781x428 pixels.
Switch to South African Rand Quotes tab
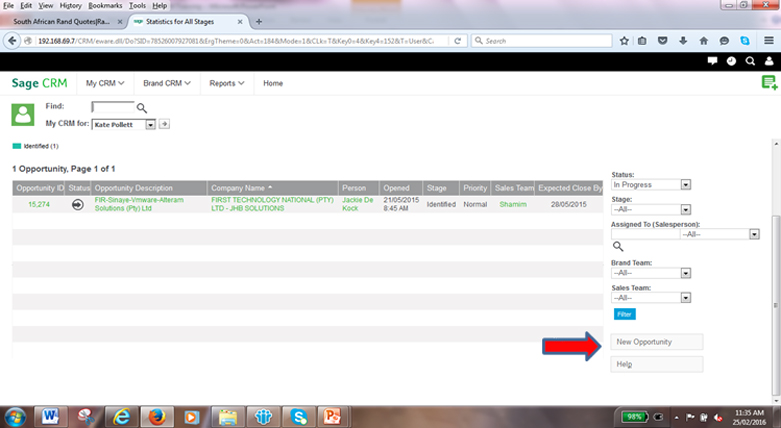[x=62, y=21]
